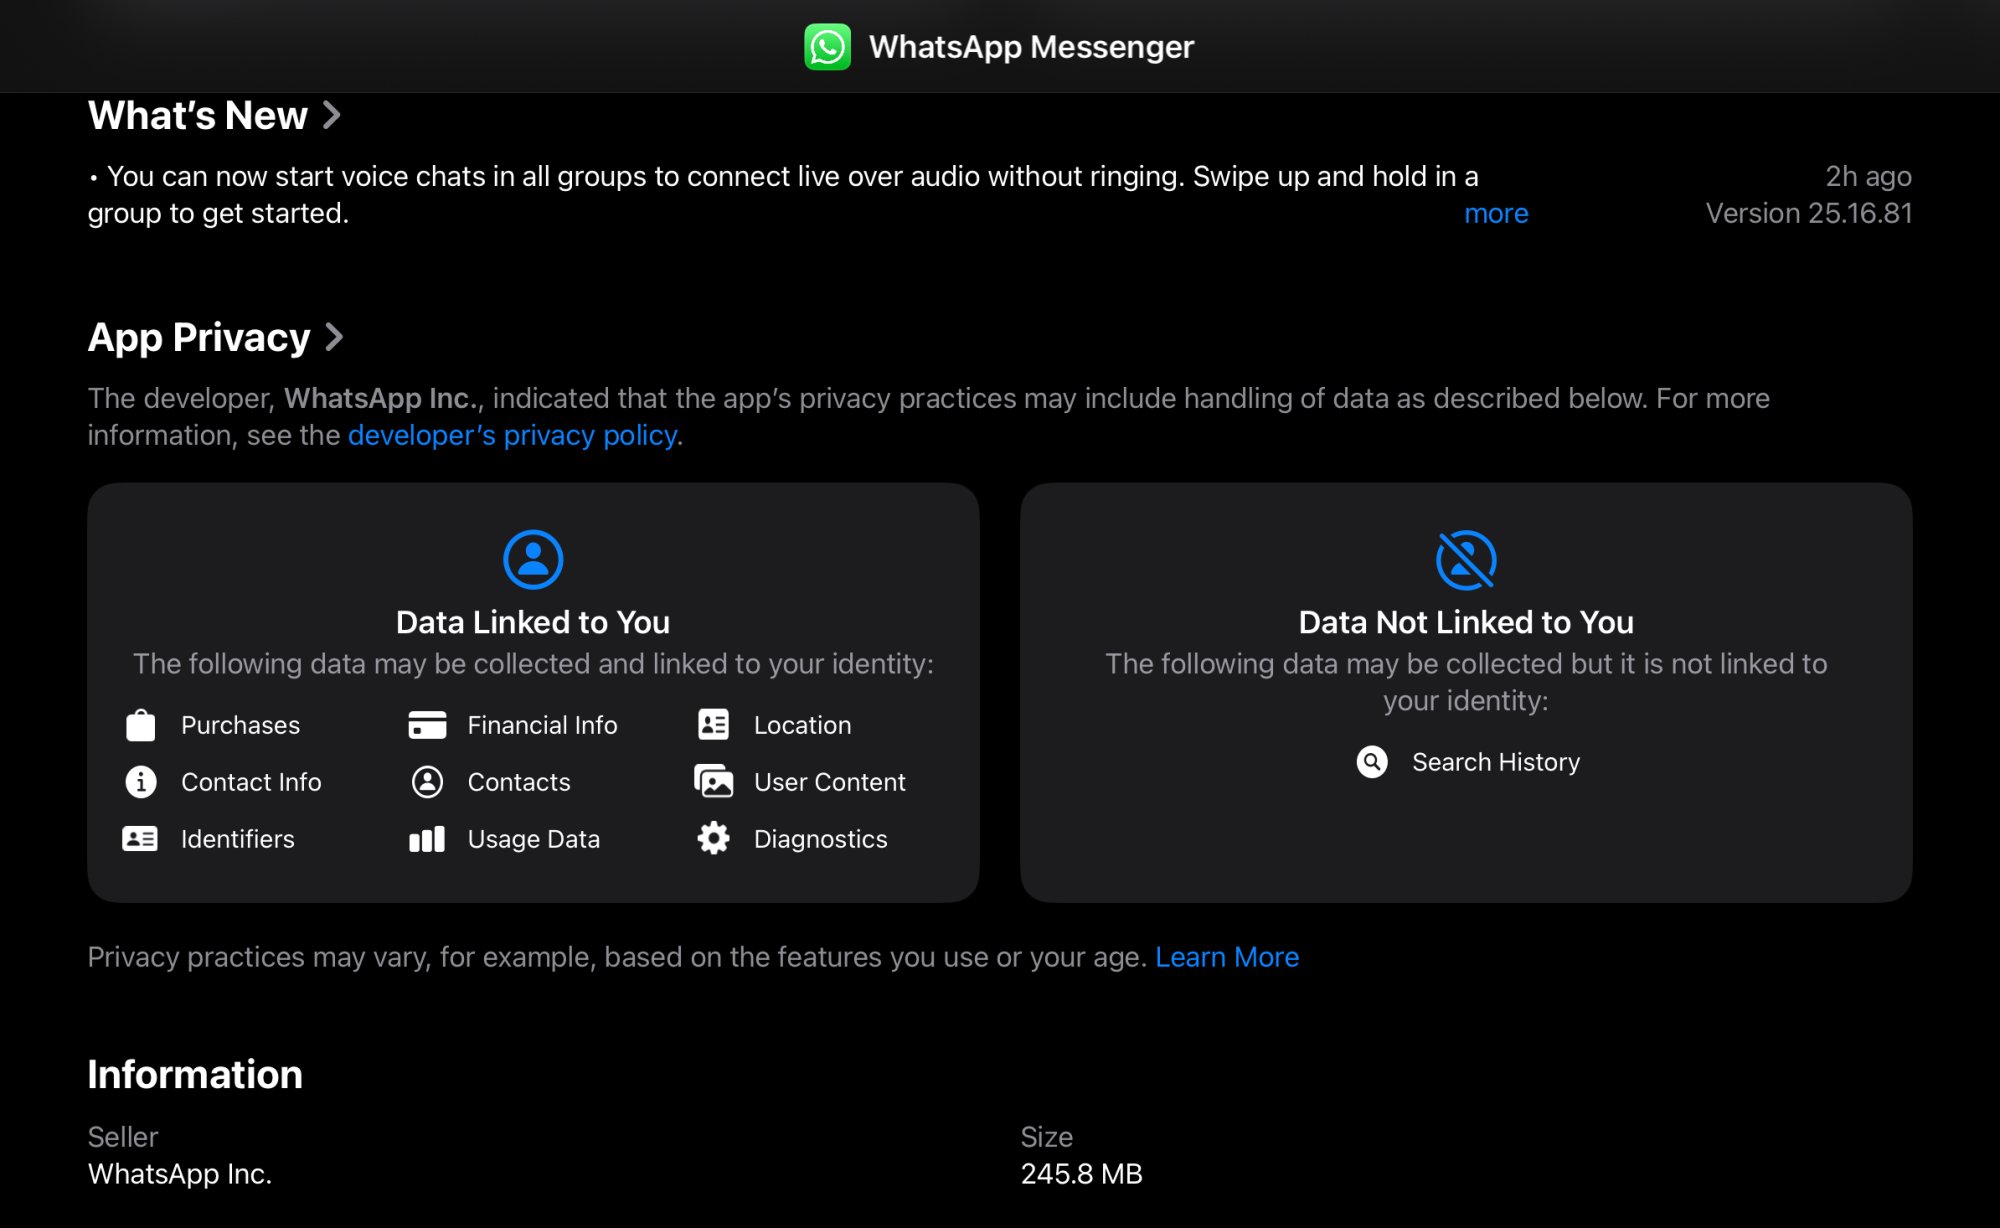2000x1228 pixels.
Task: Click the Purchases shopping bag icon
Action: point(141,725)
